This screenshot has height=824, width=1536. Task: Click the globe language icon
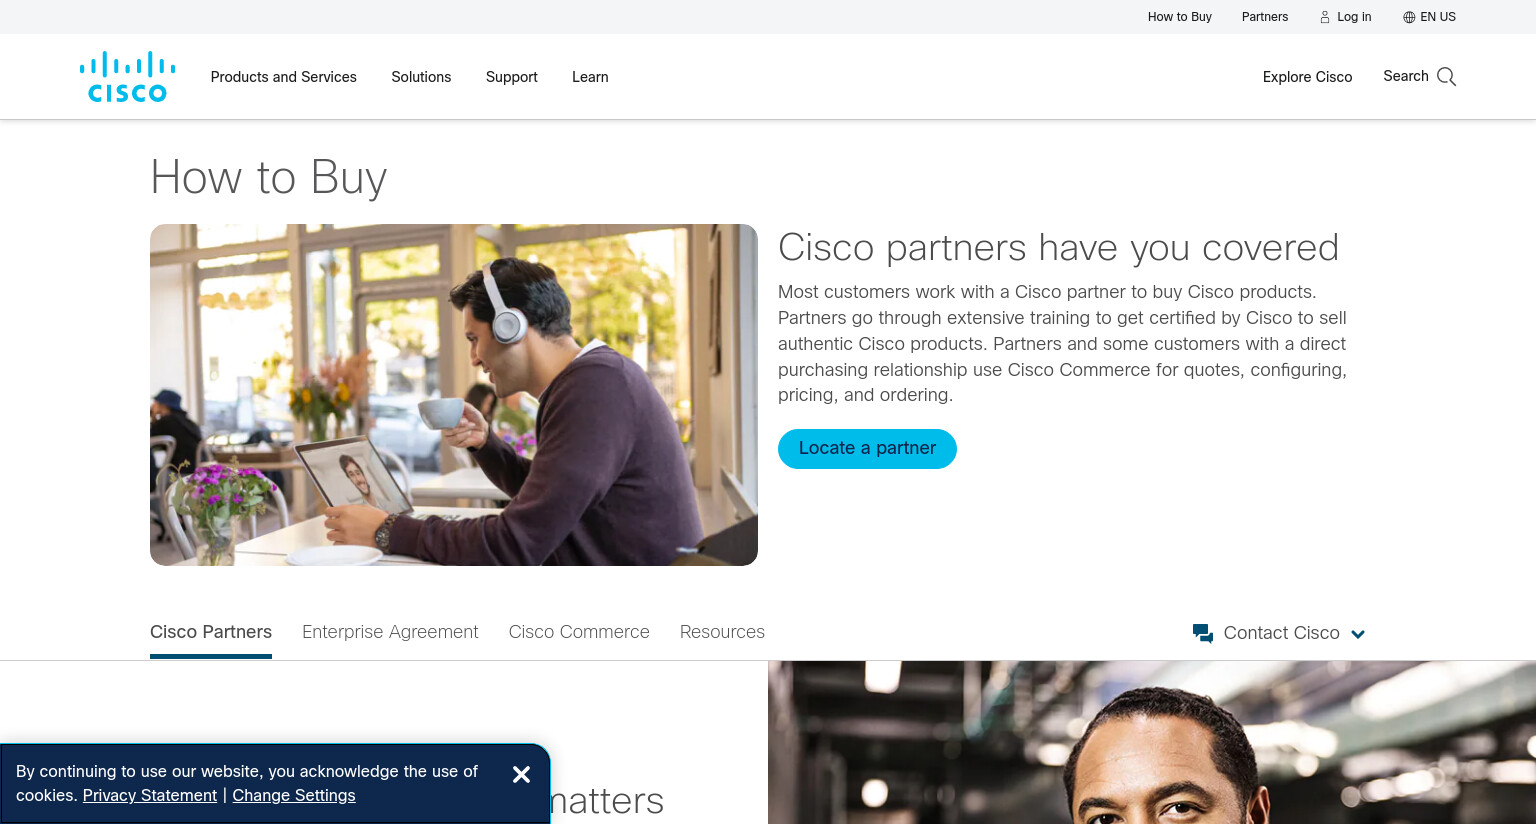[1409, 17]
